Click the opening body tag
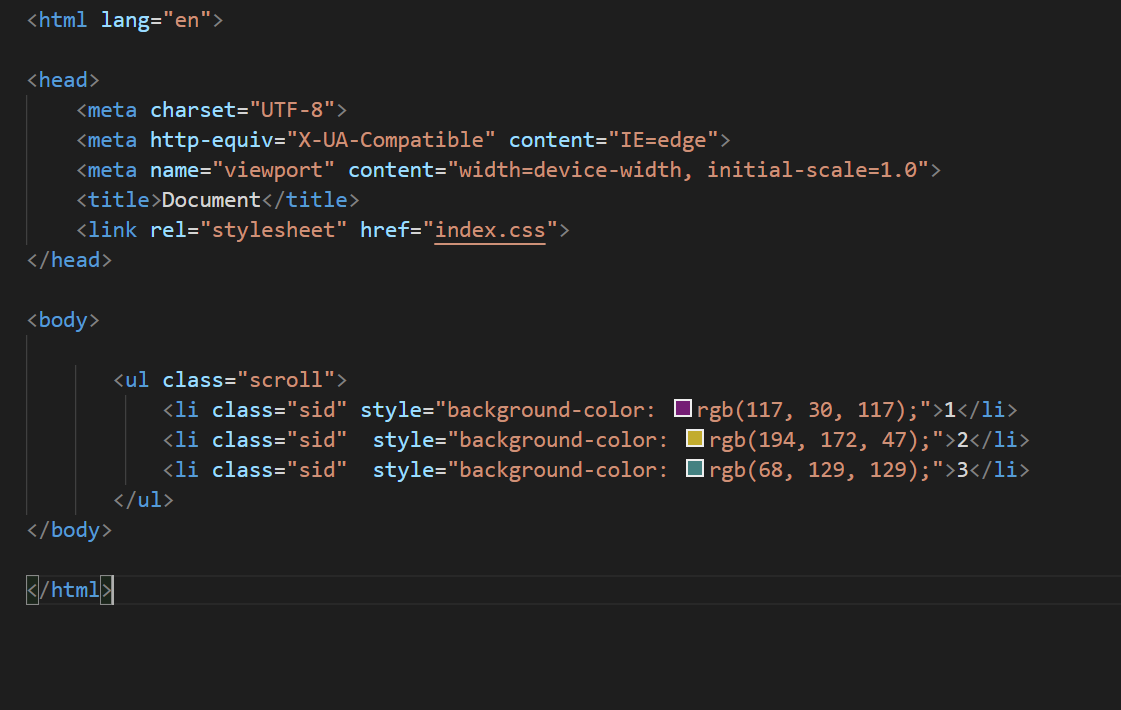1121x710 pixels. [63, 320]
